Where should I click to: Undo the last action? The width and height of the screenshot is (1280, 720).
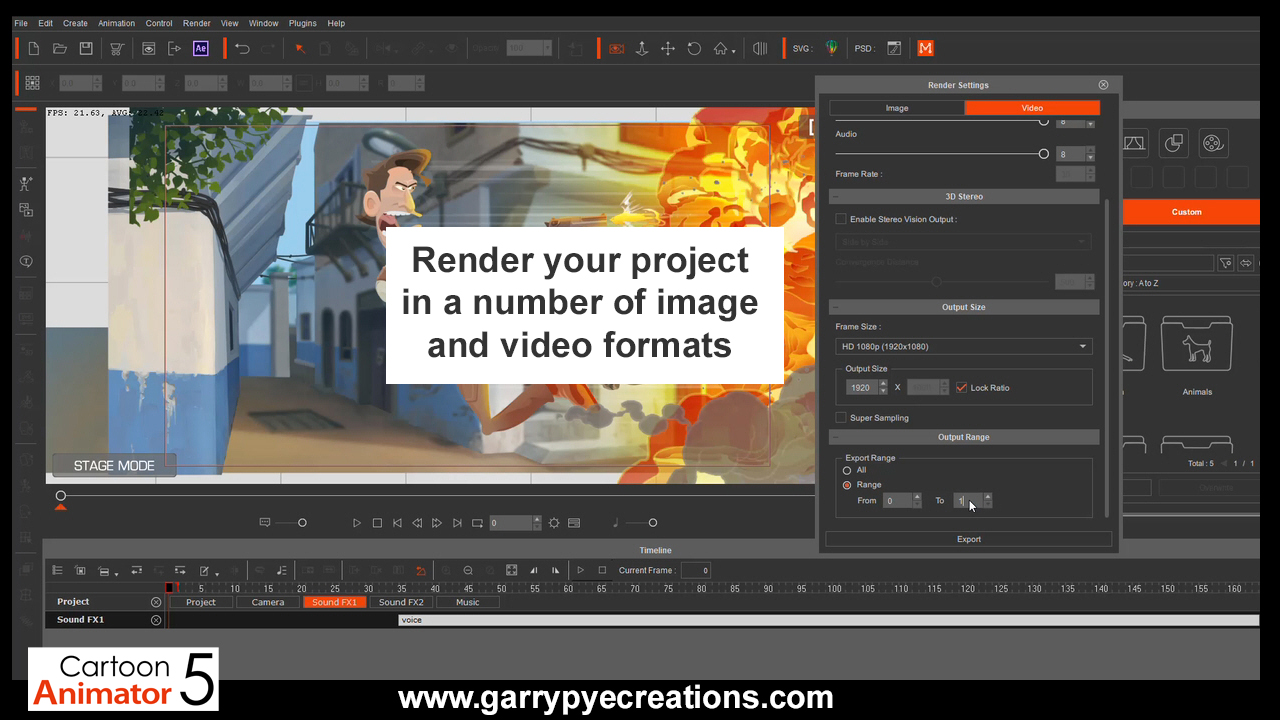pos(242,48)
